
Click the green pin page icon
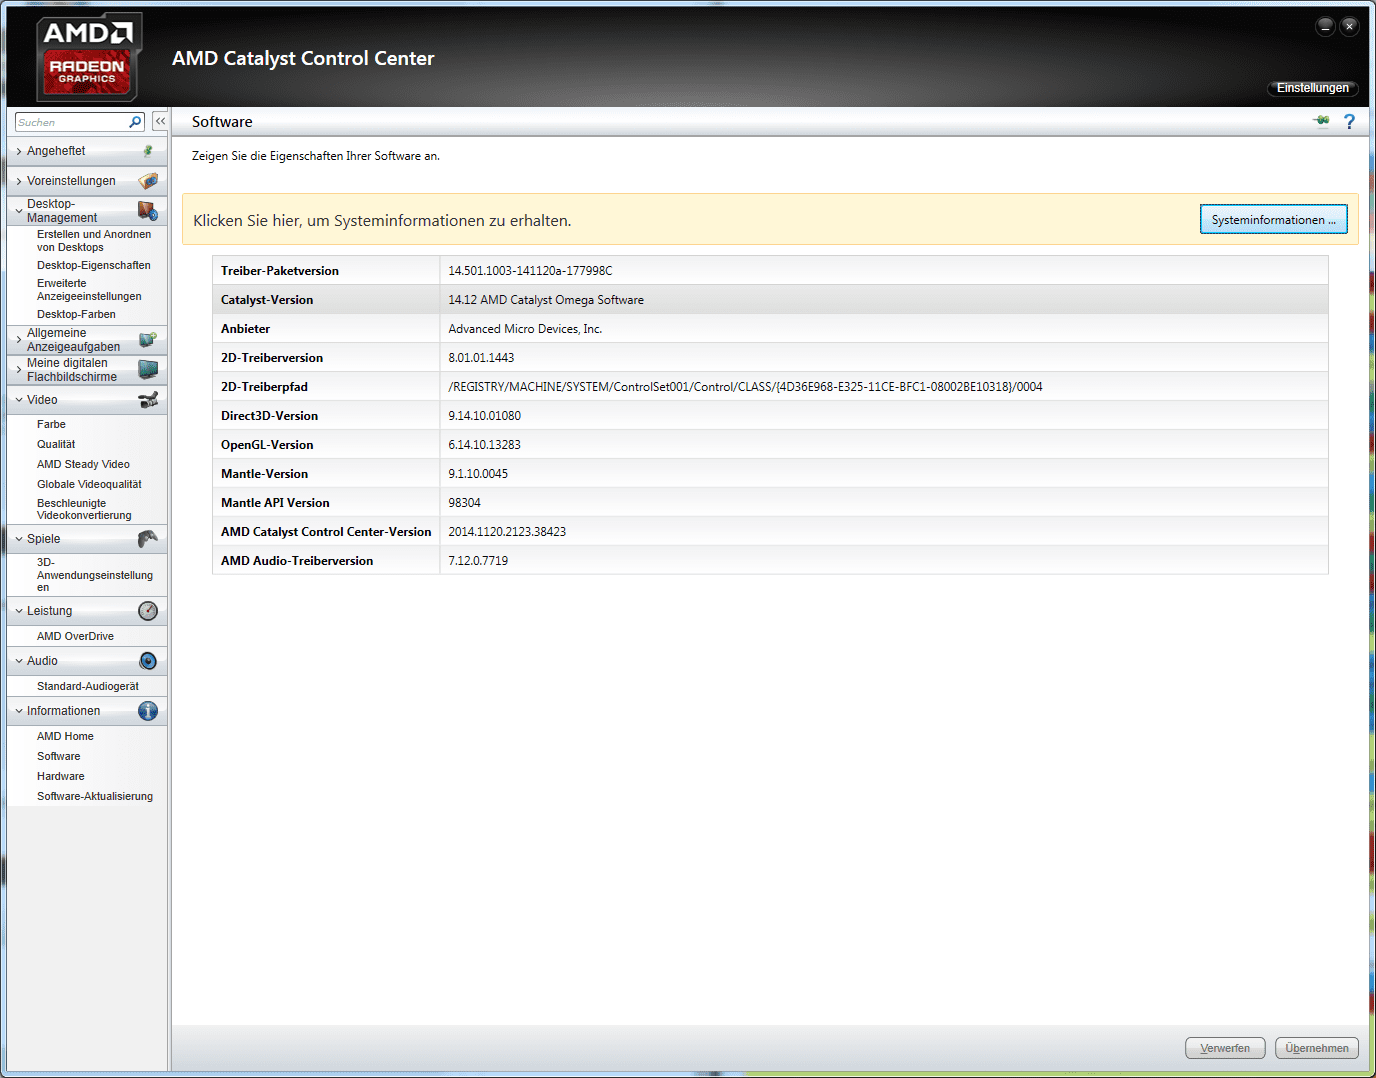(1322, 121)
